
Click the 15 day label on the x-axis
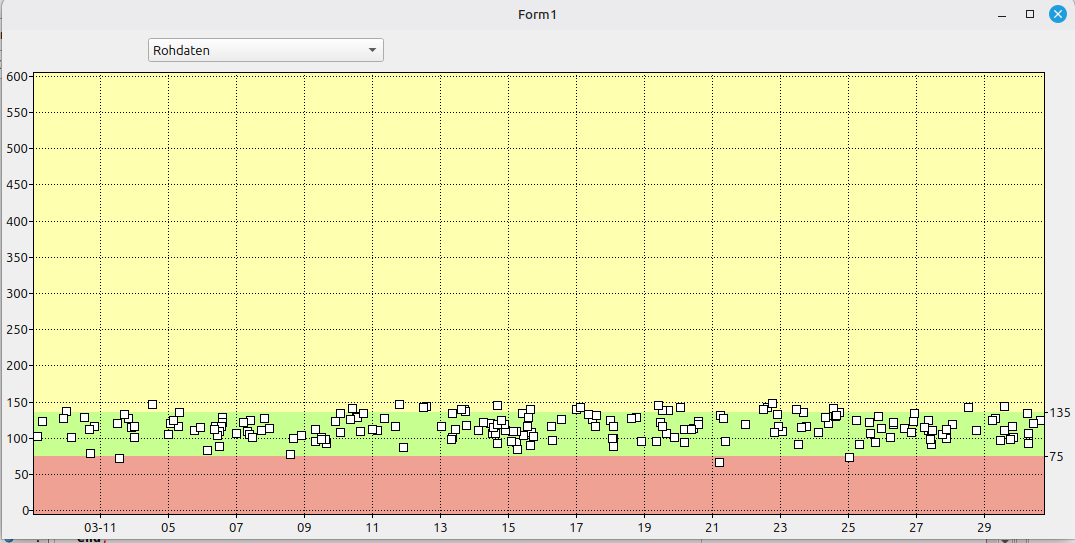point(508,527)
